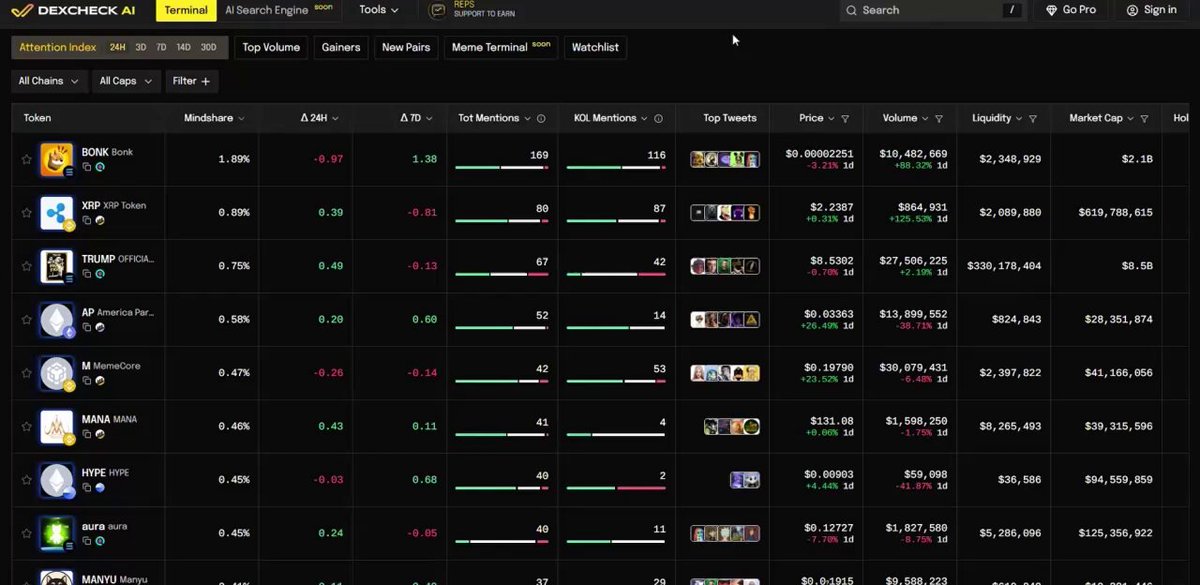Copy the HYPE token address icon
This screenshot has height=585, width=1200.
(x=87, y=487)
